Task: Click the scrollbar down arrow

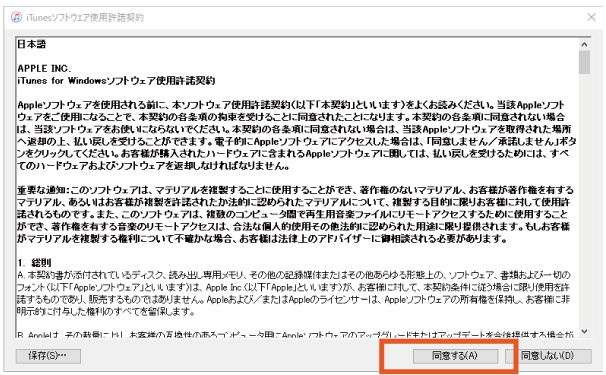Action: tap(584, 331)
